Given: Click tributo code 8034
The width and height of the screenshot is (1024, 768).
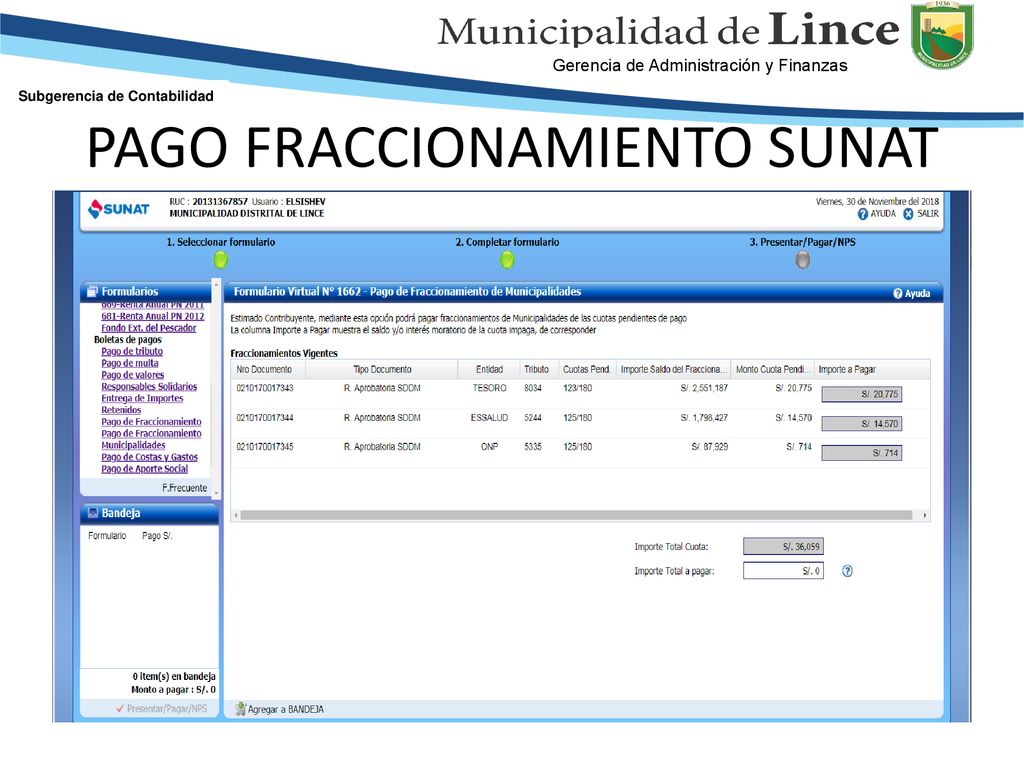Looking at the screenshot, I should tap(532, 388).
